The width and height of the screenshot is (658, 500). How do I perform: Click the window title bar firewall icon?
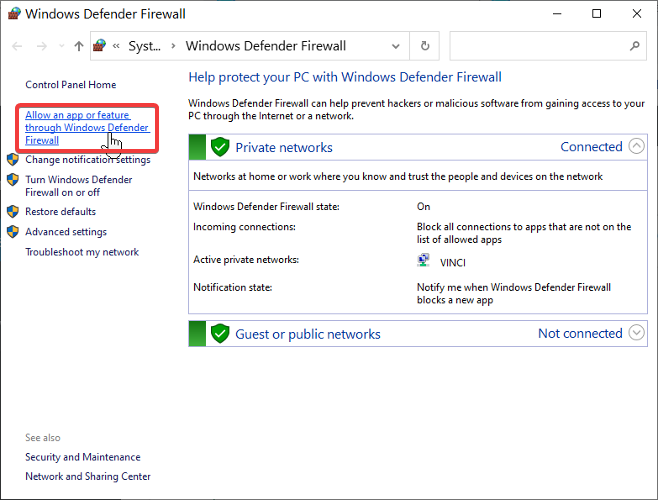pos(14,13)
